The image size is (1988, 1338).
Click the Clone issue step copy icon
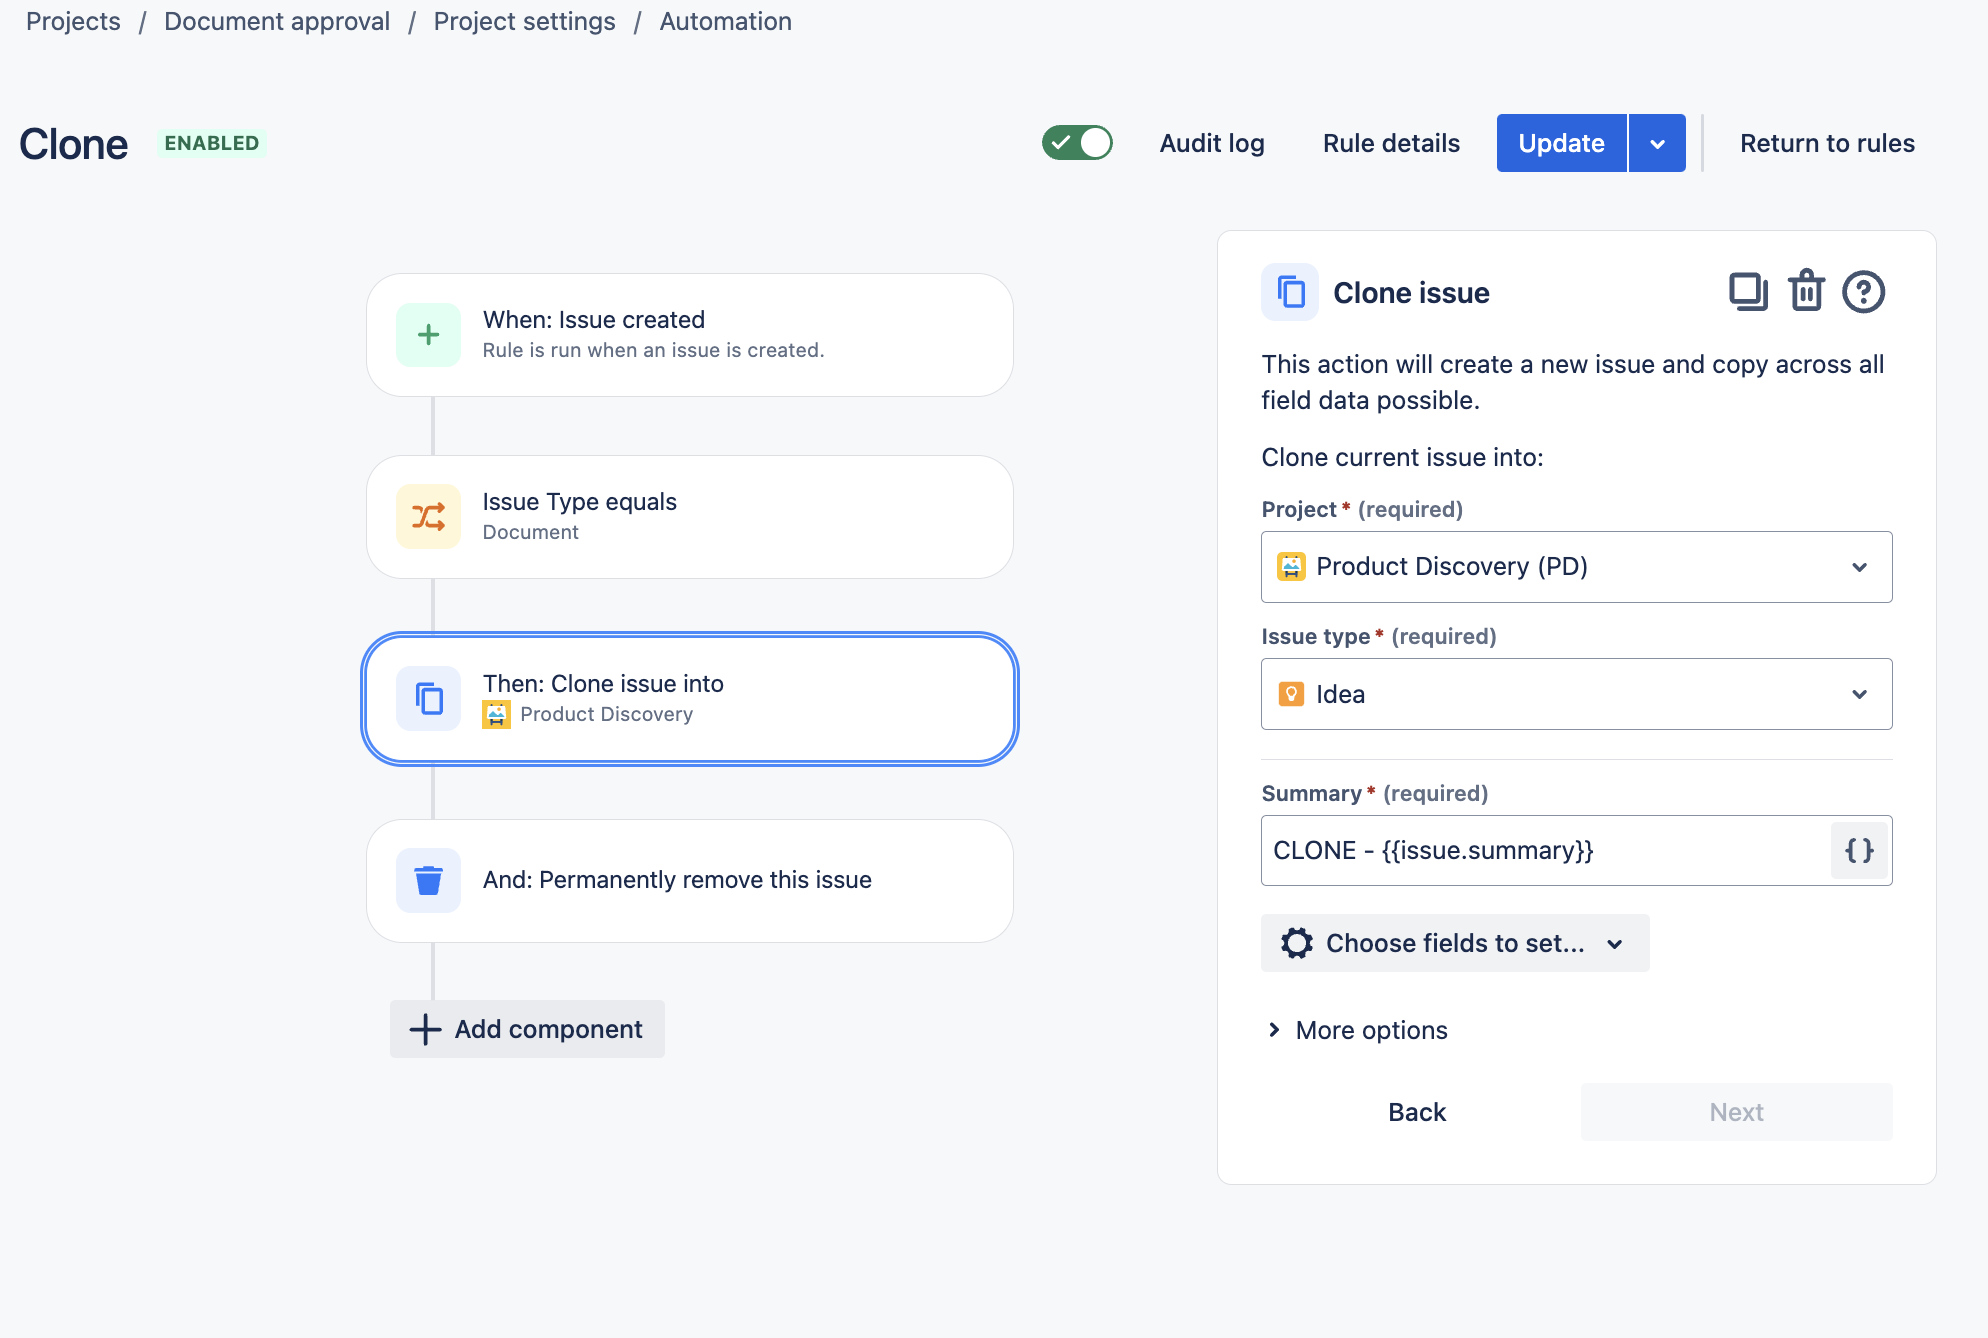[x=428, y=699]
